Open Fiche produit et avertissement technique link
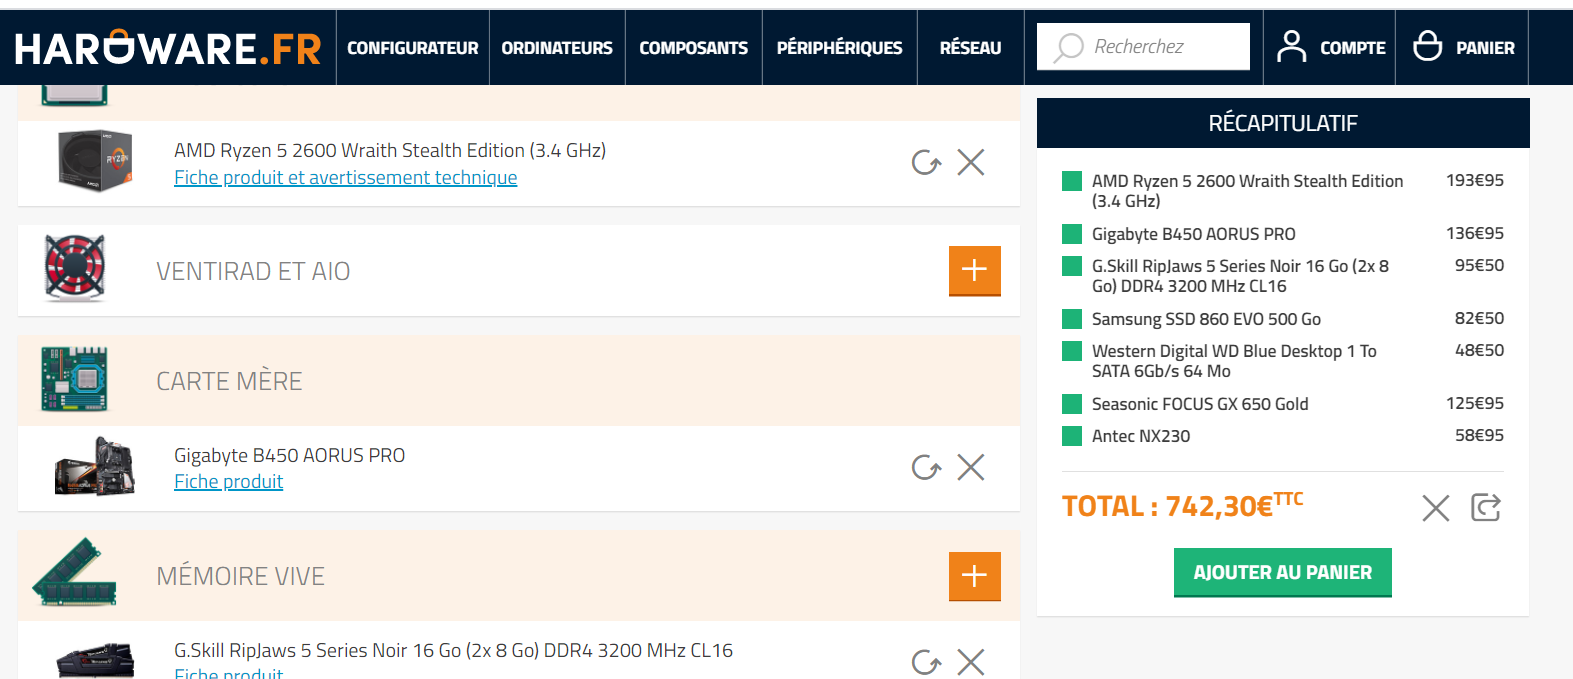This screenshot has height=679, width=1573. (345, 177)
